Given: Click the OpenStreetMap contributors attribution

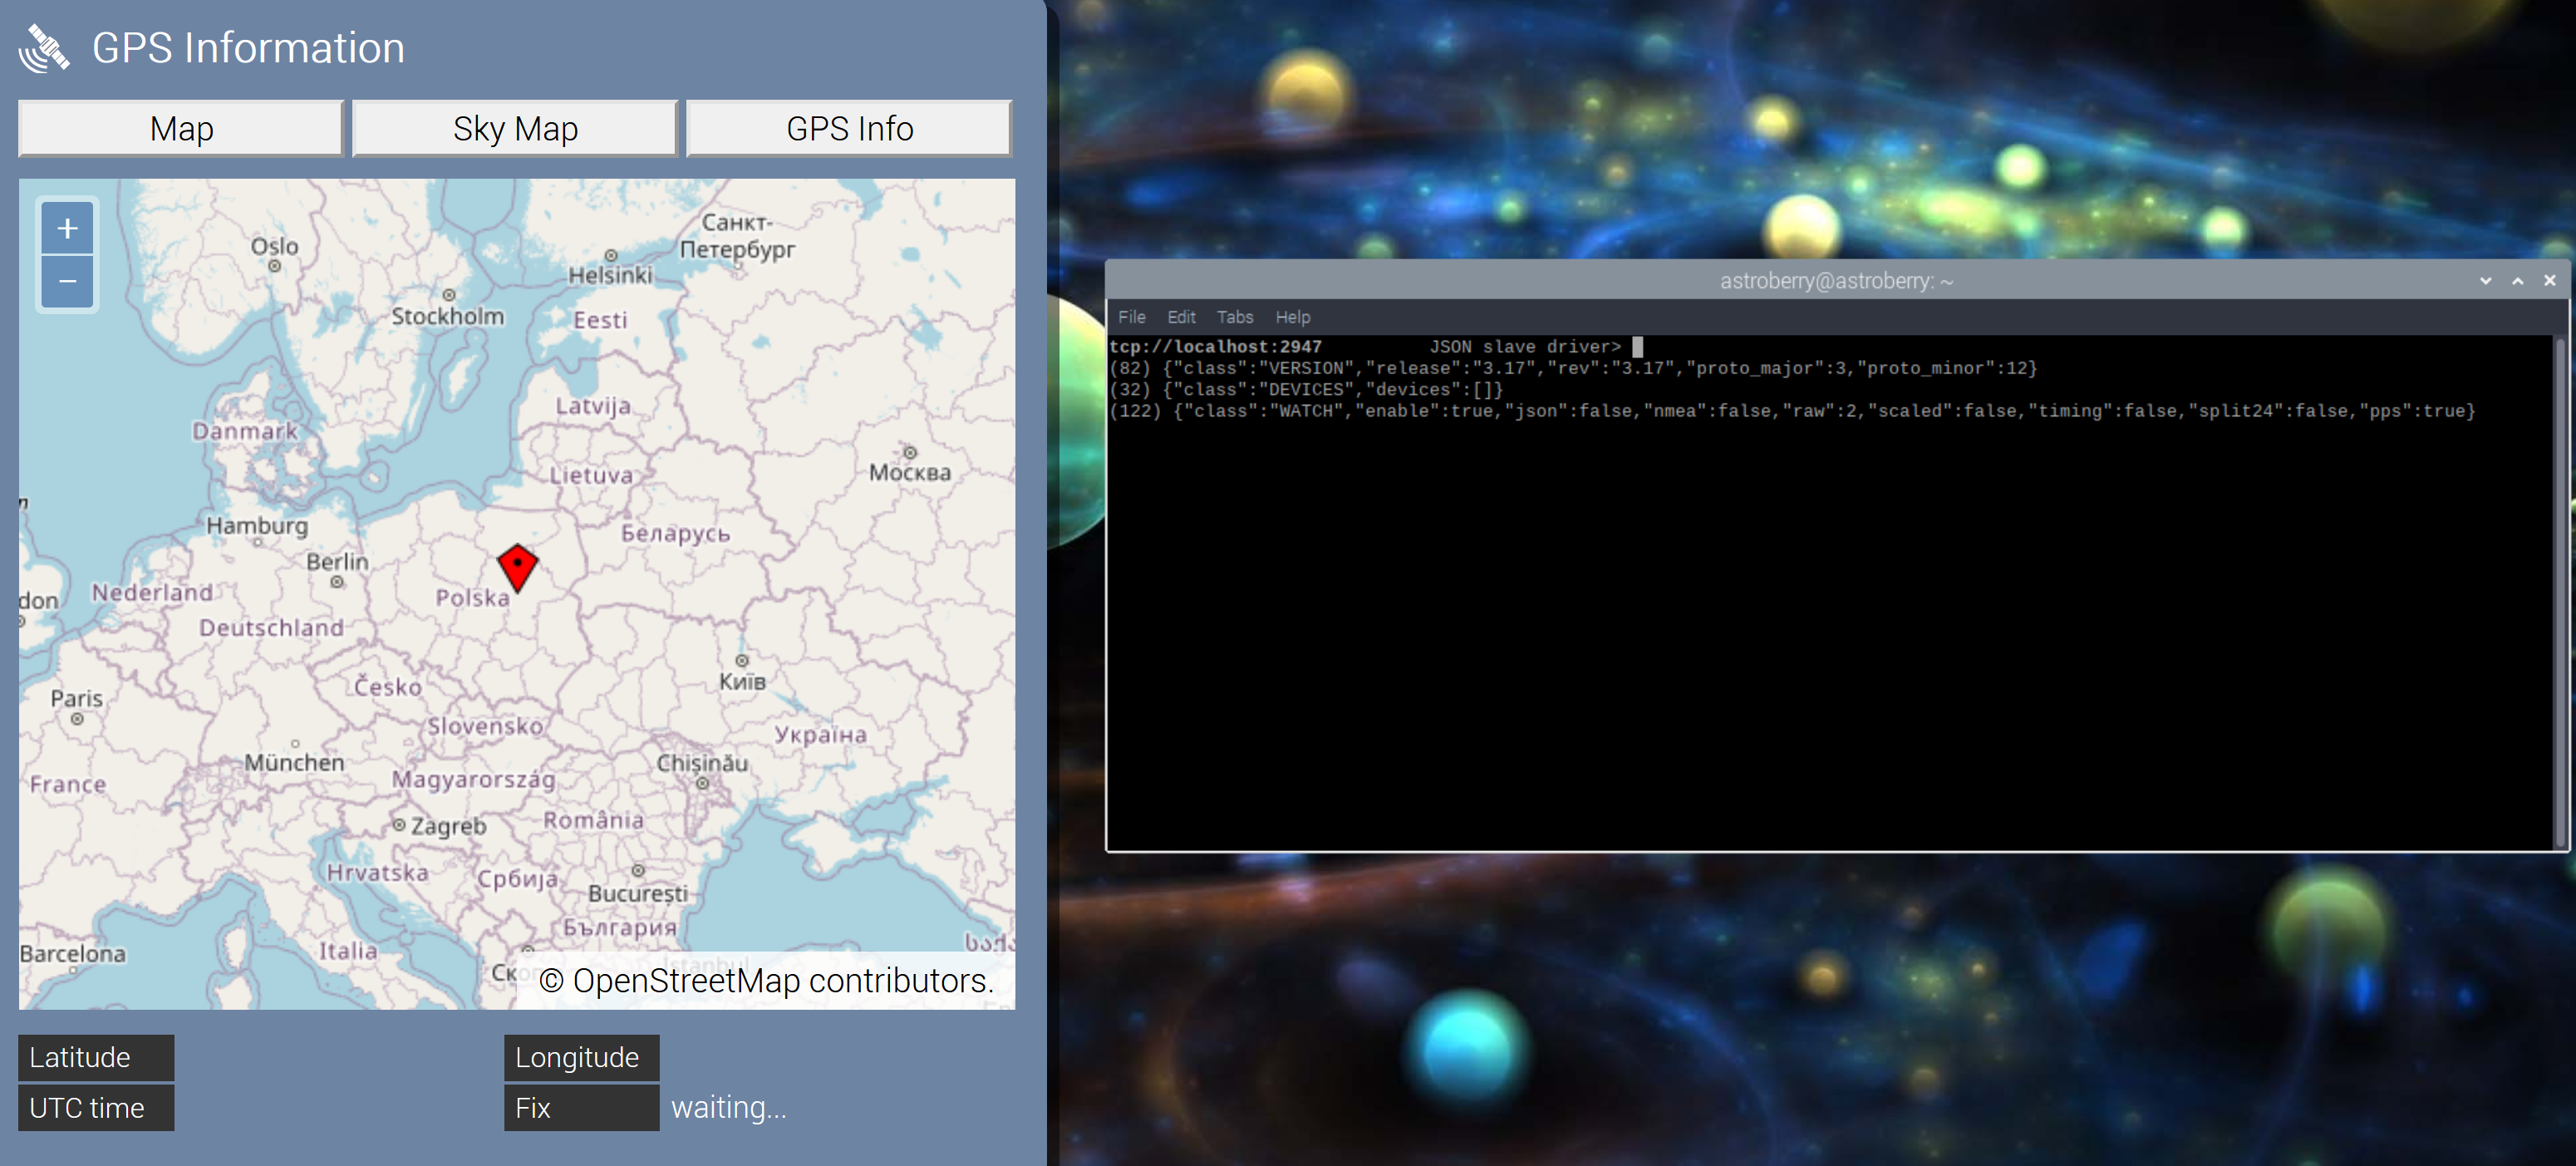Looking at the screenshot, I should tap(766, 981).
